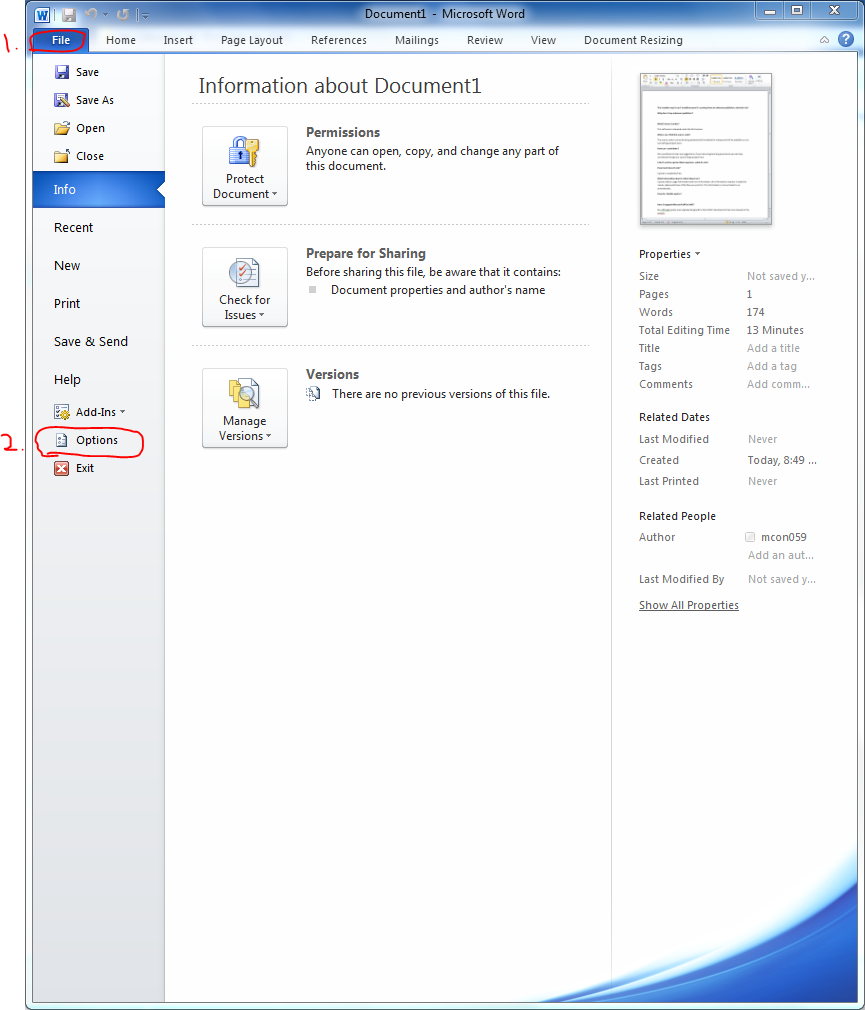Image resolution: width=865 pixels, height=1010 pixels.
Task: Click the 'Last Modified By' property label
Action: click(x=681, y=579)
